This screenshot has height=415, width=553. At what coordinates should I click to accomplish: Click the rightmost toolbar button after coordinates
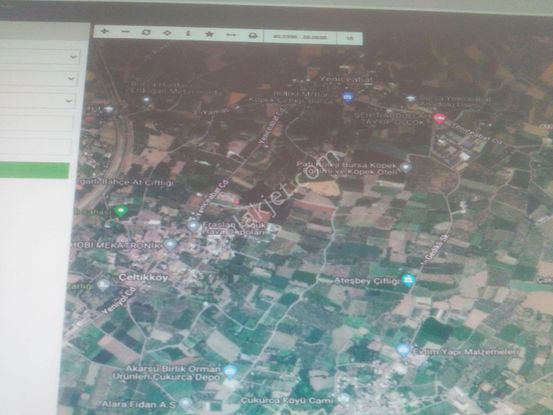[x=350, y=38]
